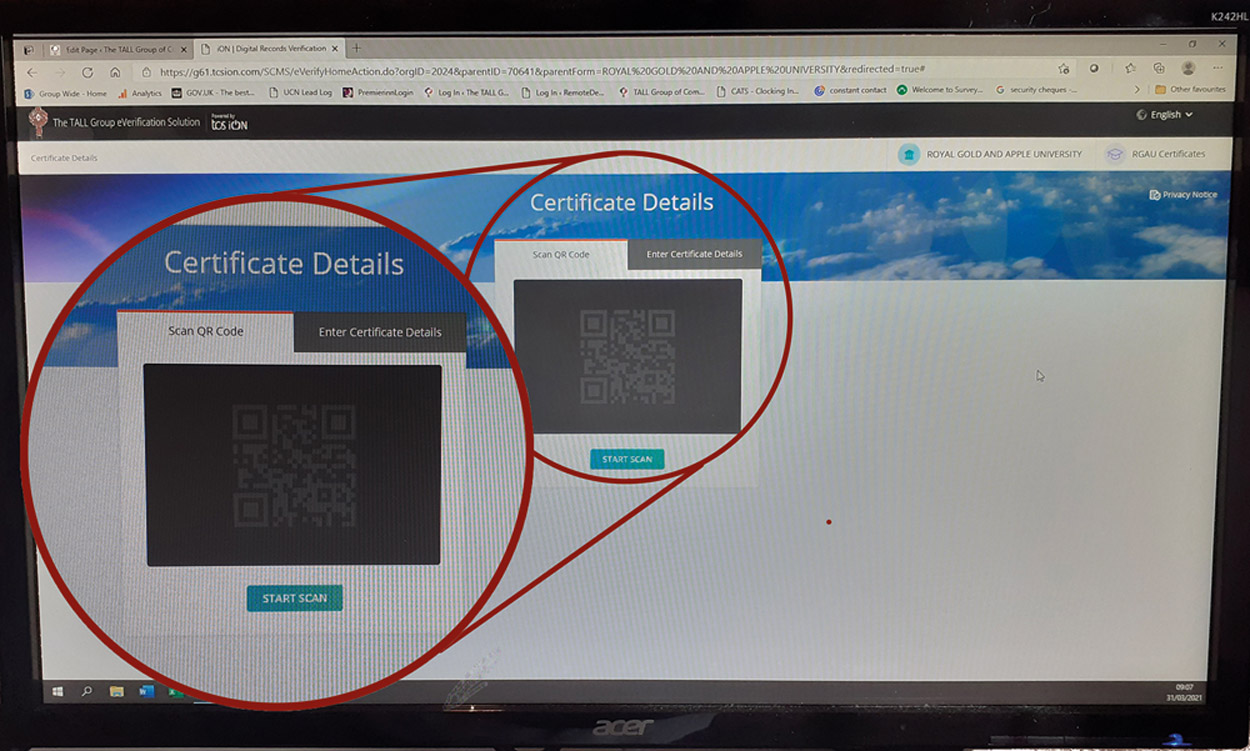
Task: Open the Group Wide - Home bookmark
Action: [65, 93]
